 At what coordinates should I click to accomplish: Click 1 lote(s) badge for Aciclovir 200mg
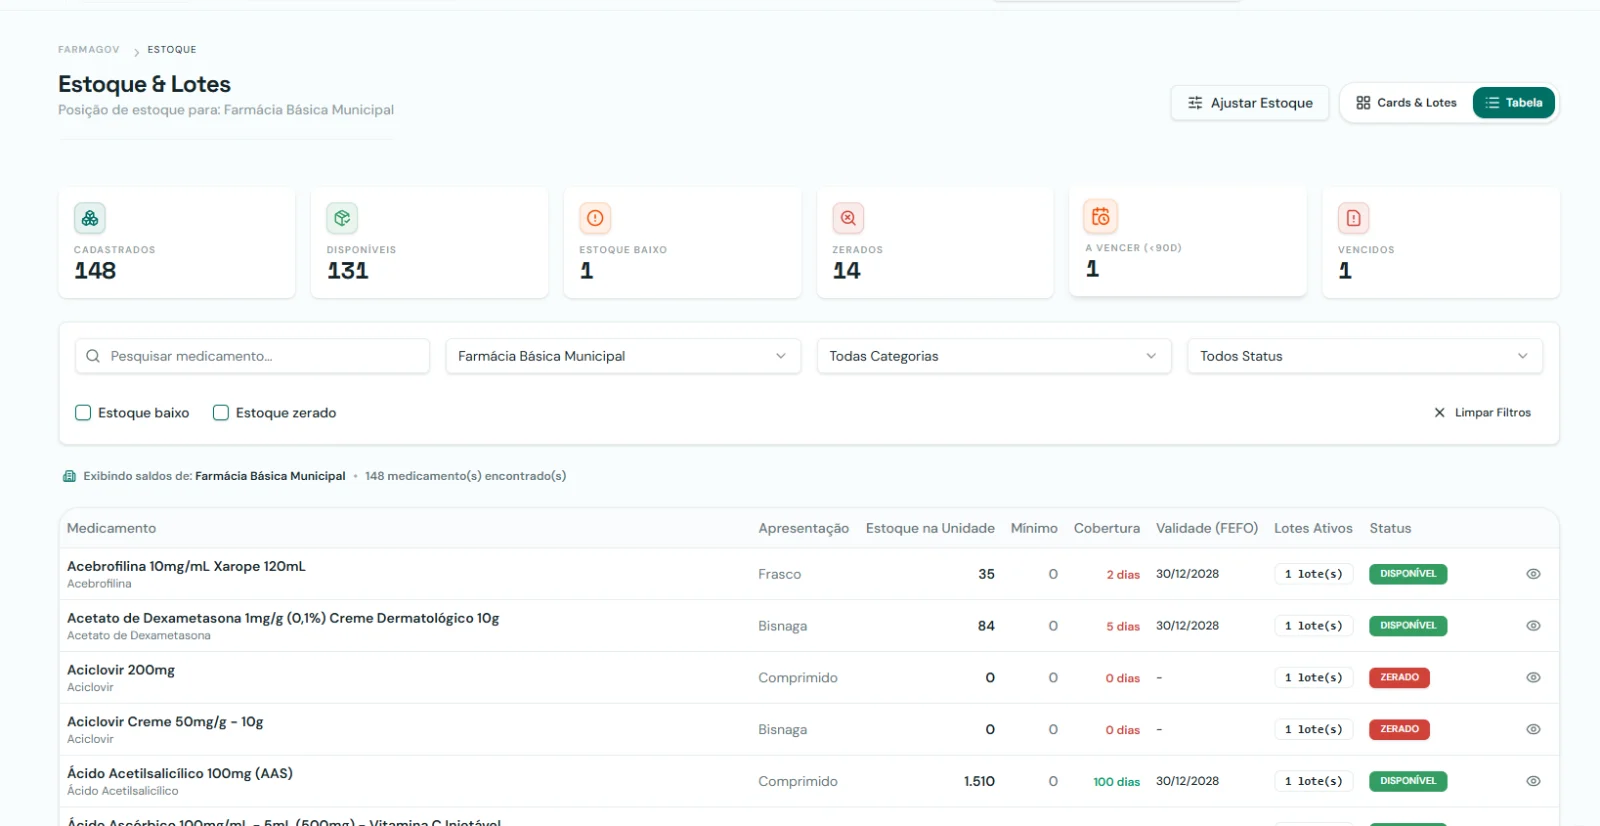point(1314,678)
